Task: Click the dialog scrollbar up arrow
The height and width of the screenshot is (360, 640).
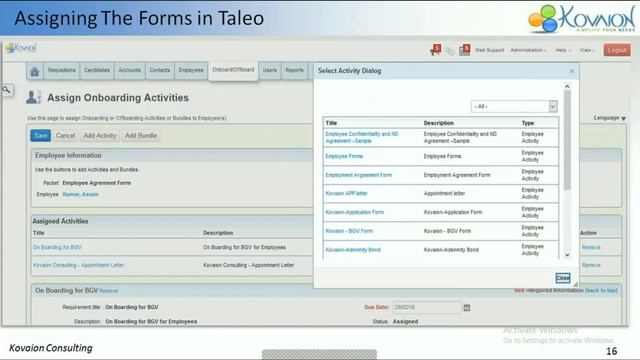Action: click(567, 87)
